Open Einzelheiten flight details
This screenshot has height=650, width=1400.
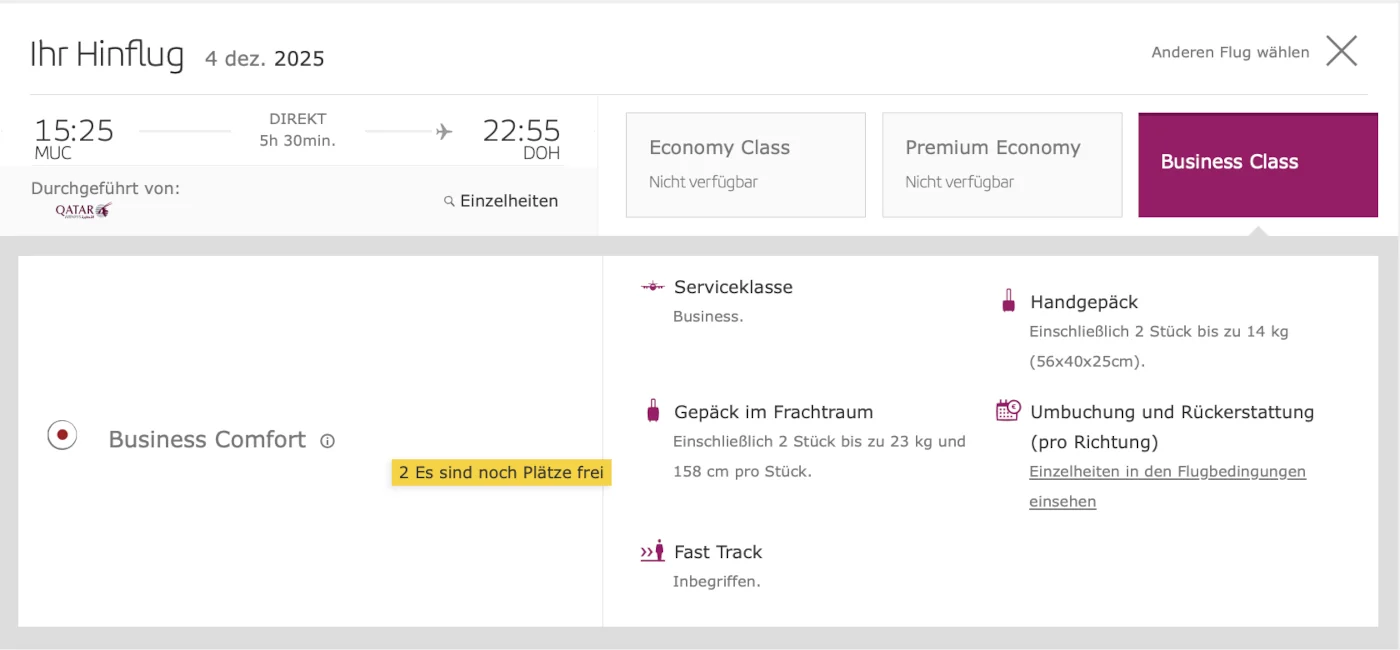click(x=508, y=201)
